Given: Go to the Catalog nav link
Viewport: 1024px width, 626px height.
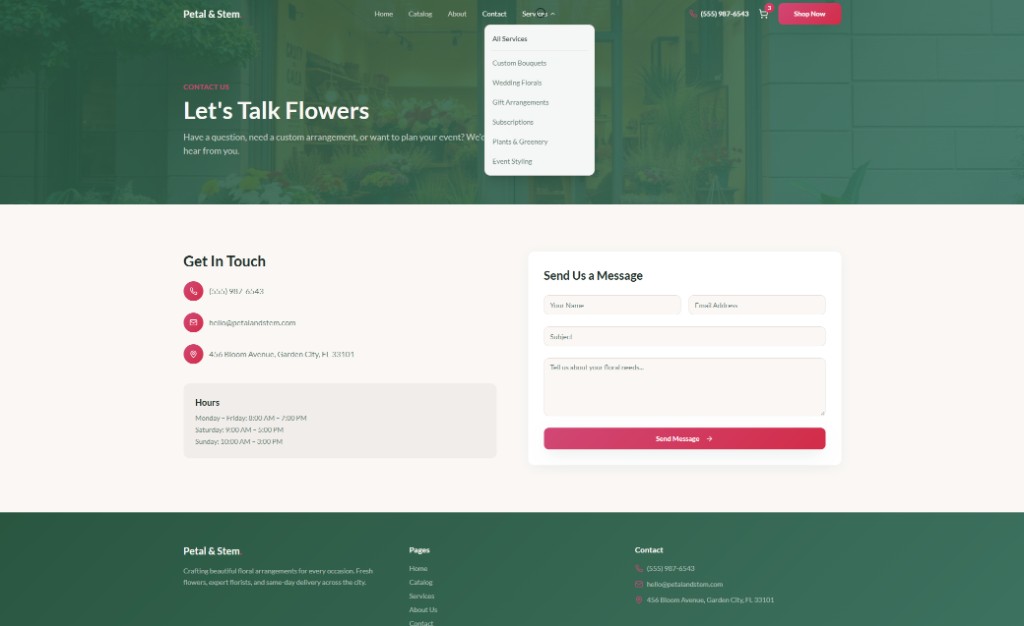Looking at the screenshot, I should click(420, 14).
